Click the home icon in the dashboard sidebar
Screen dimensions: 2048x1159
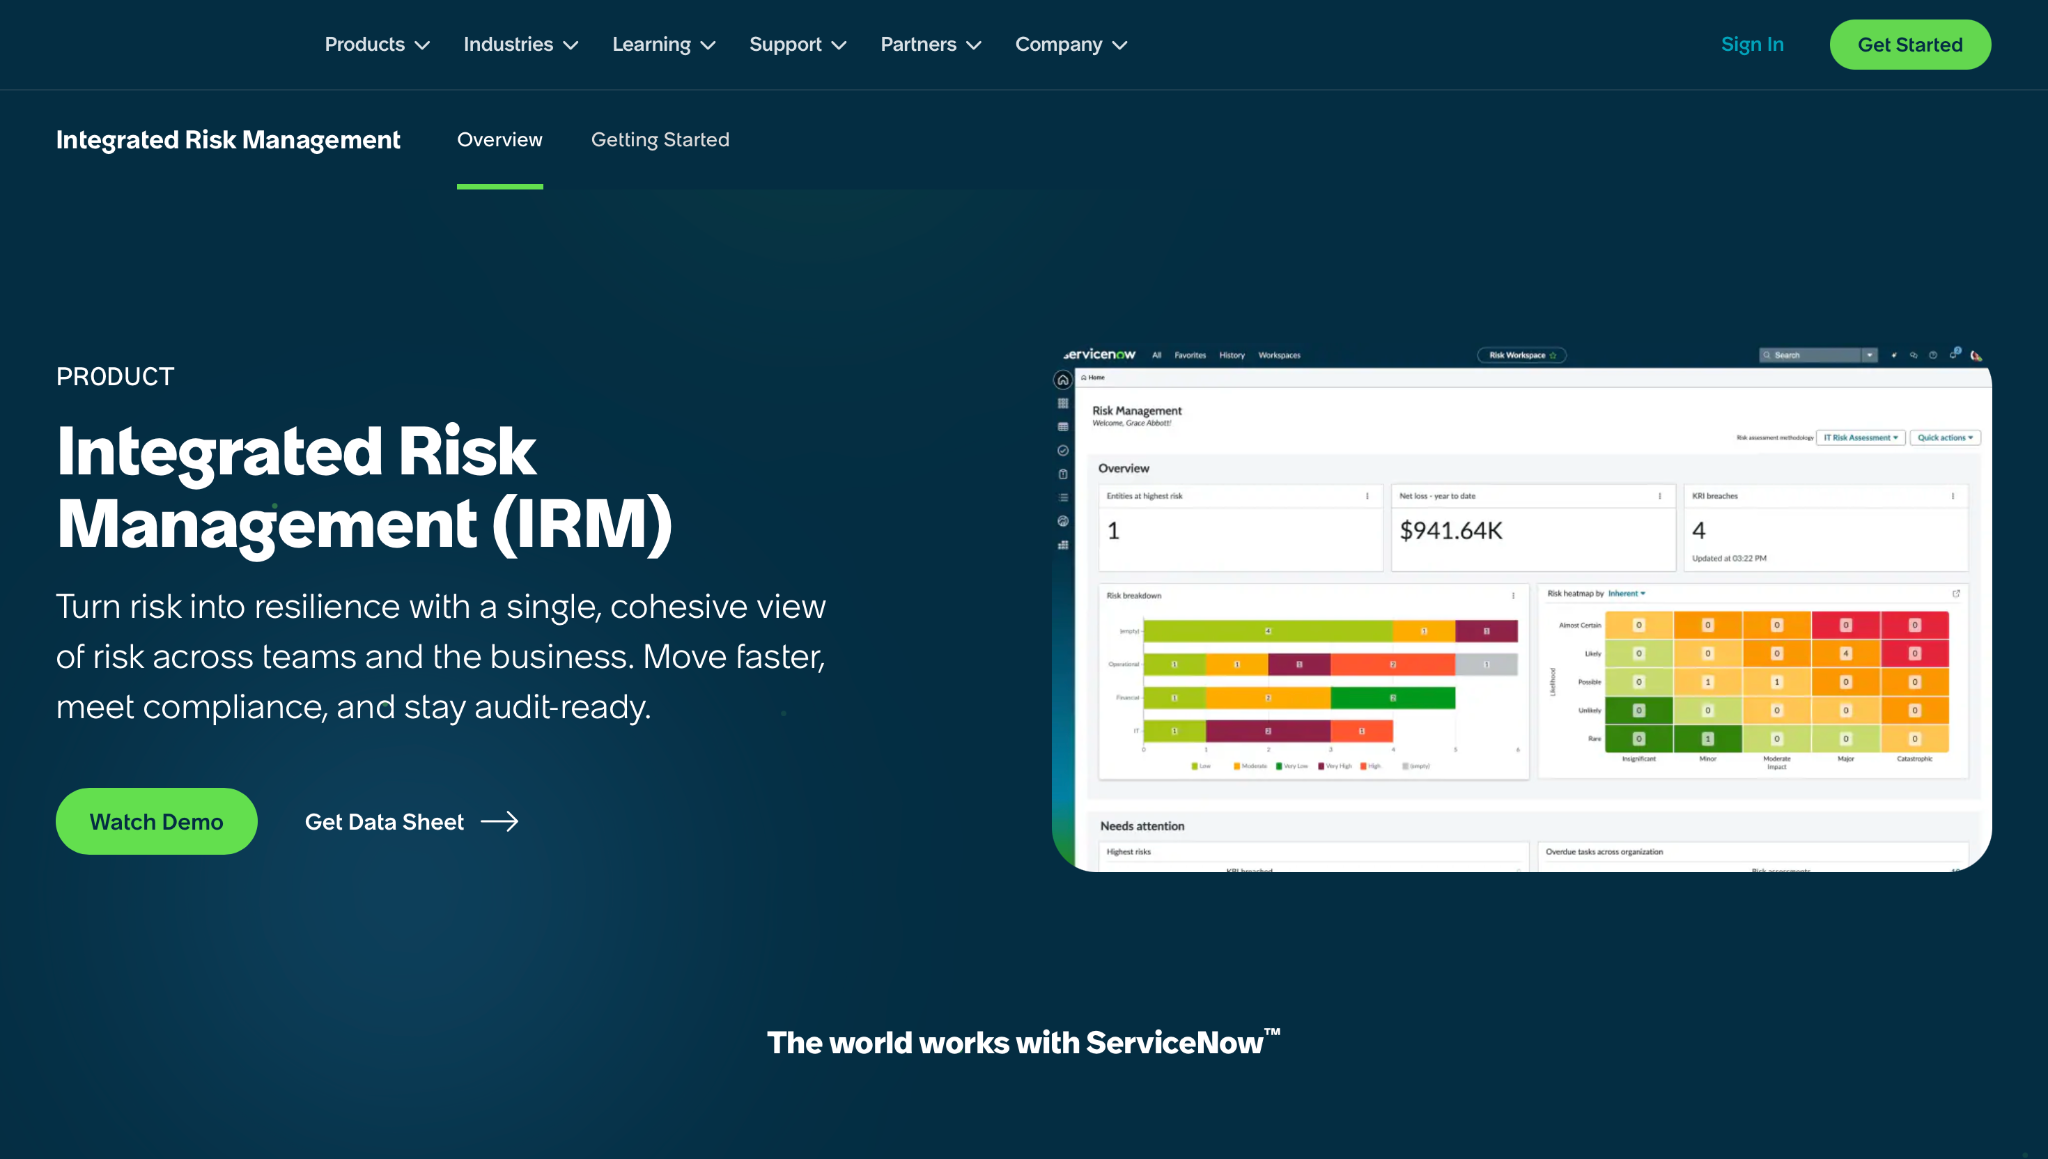pos(1063,380)
